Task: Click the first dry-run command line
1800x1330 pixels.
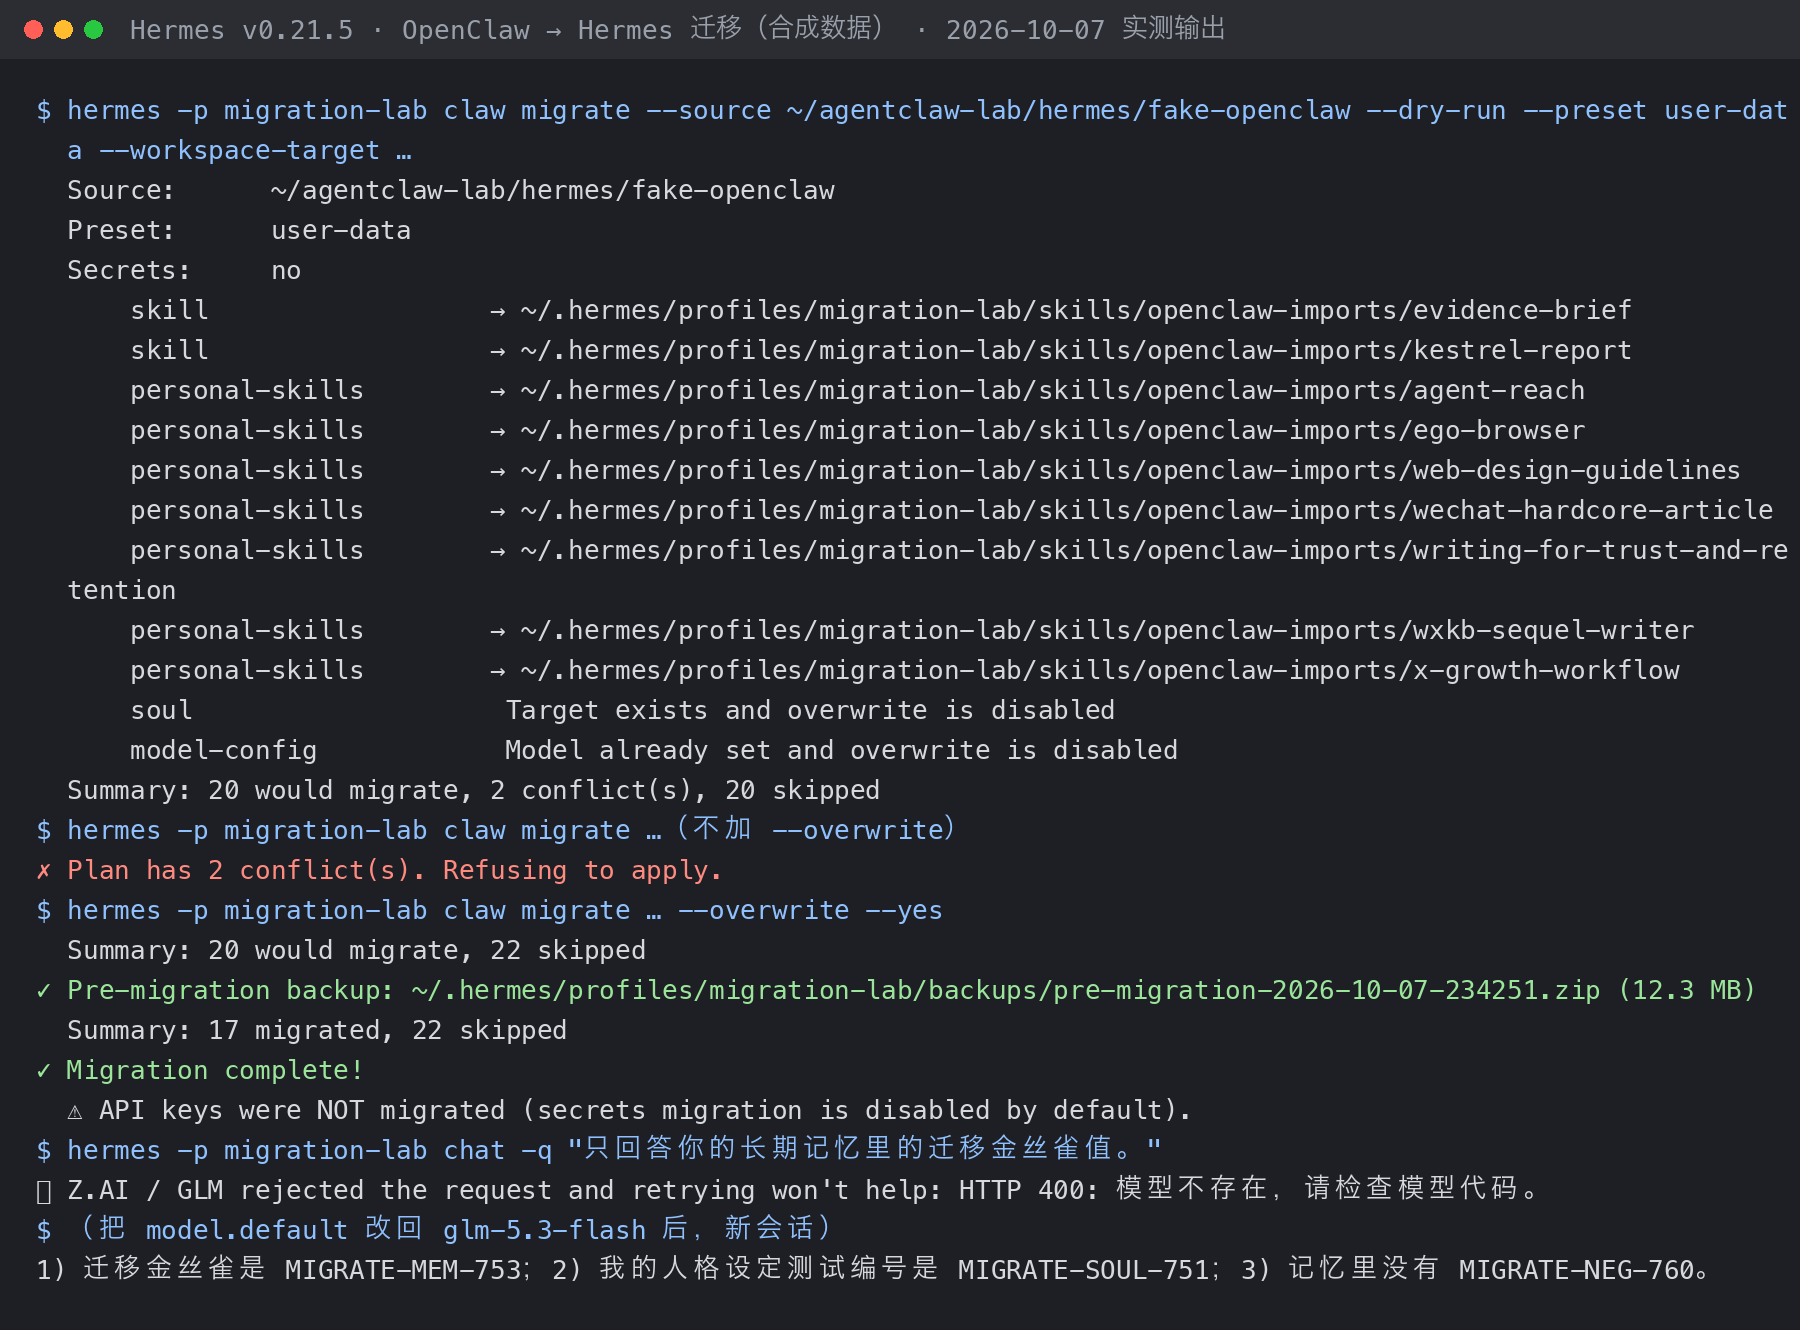Action: point(912,130)
